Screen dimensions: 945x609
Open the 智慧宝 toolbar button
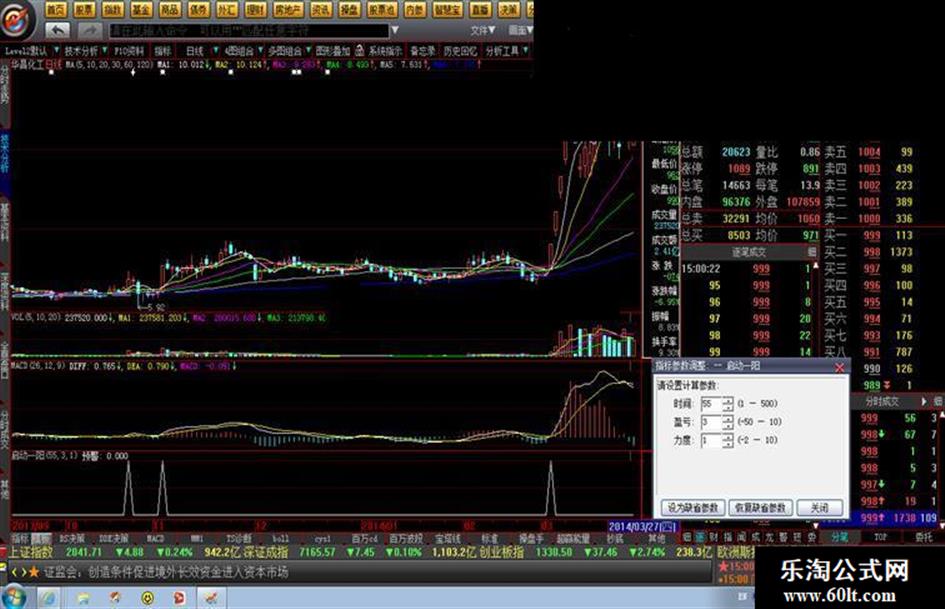coord(447,9)
